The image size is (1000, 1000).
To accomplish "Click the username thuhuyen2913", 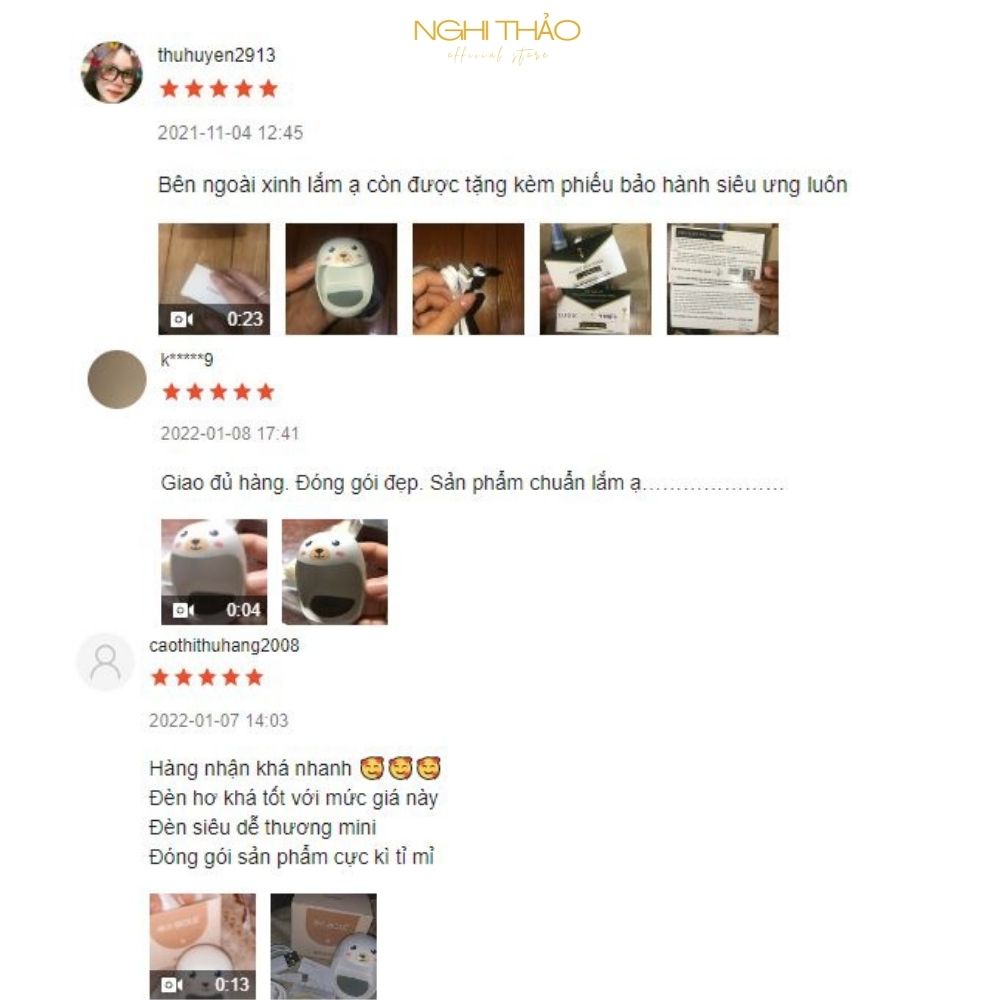I will coord(216,55).
